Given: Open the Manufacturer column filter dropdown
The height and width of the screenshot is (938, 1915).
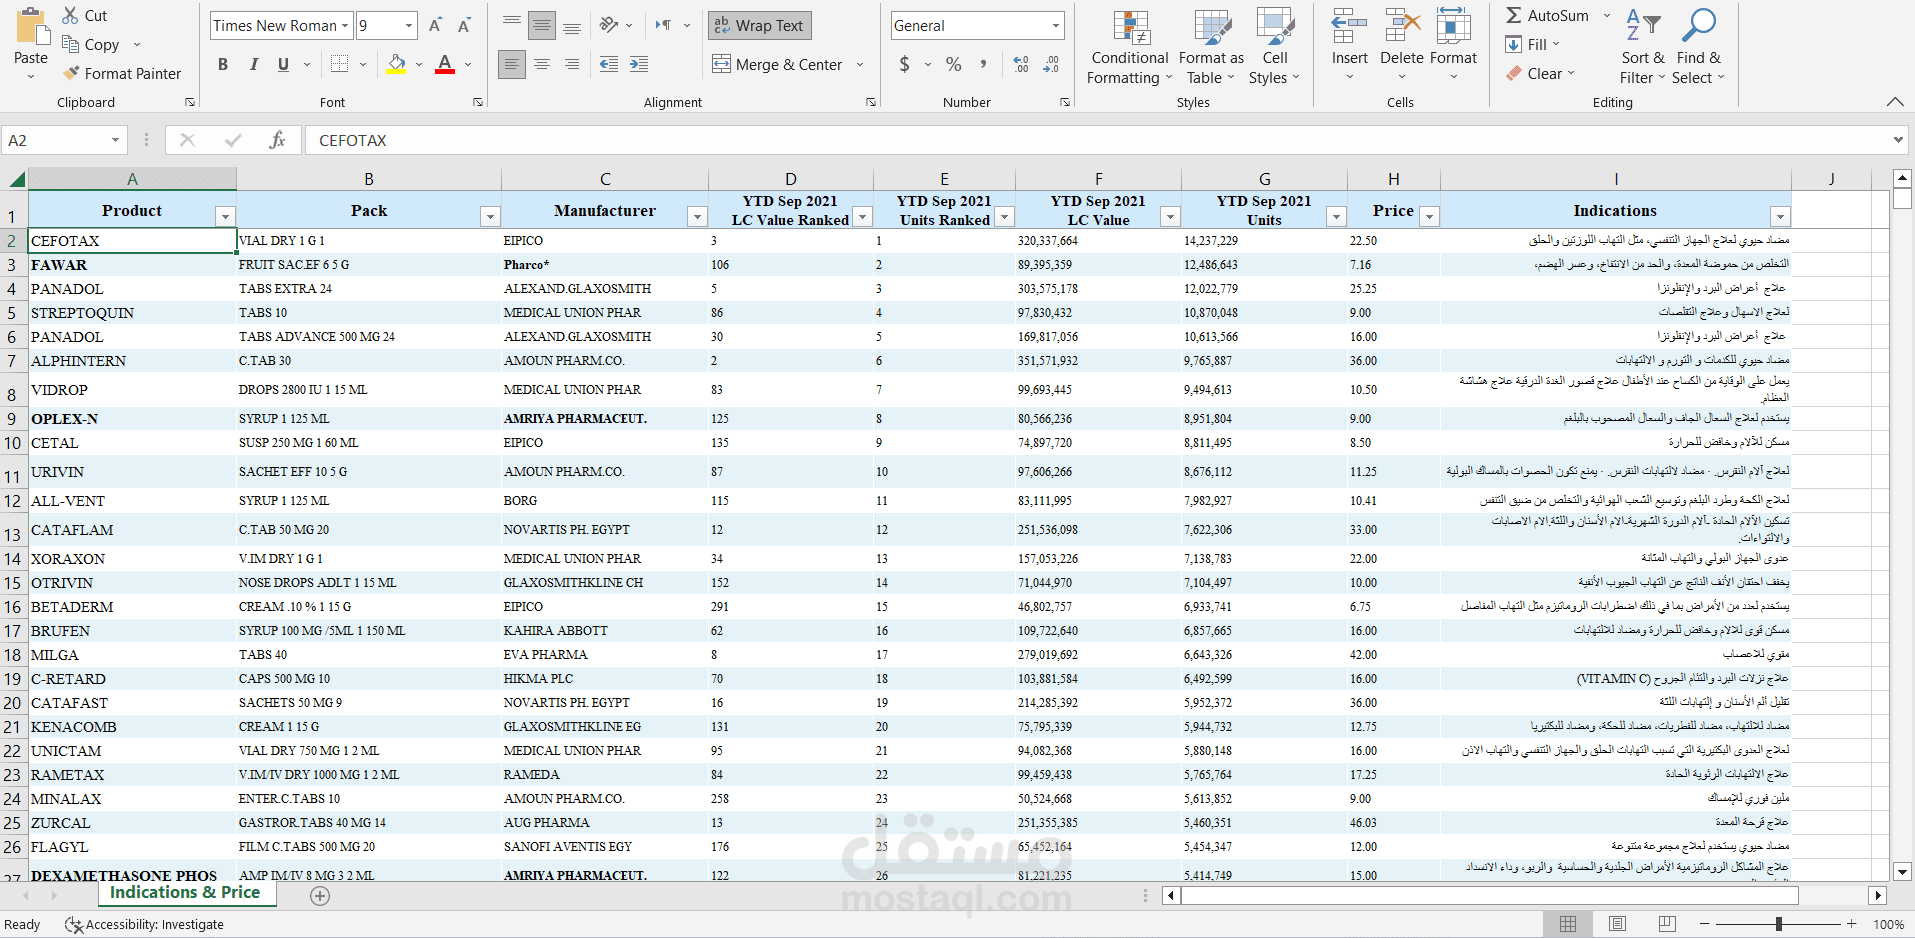Looking at the screenshot, I should tap(697, 216).
